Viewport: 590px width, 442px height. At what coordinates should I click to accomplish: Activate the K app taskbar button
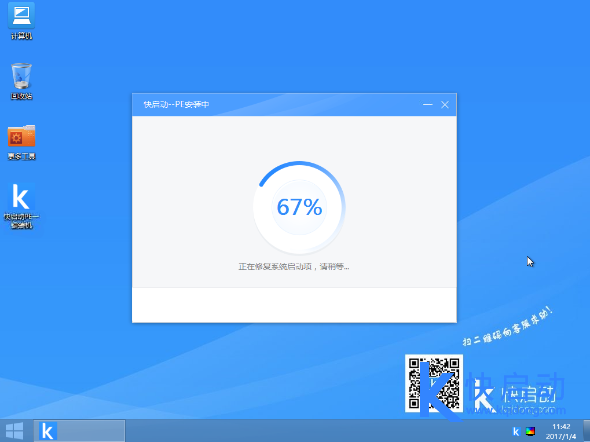pos(79,431)
